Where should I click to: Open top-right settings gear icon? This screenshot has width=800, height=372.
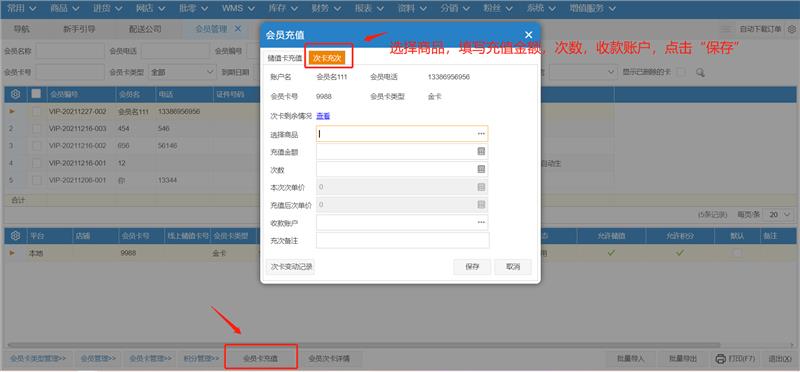791,29
